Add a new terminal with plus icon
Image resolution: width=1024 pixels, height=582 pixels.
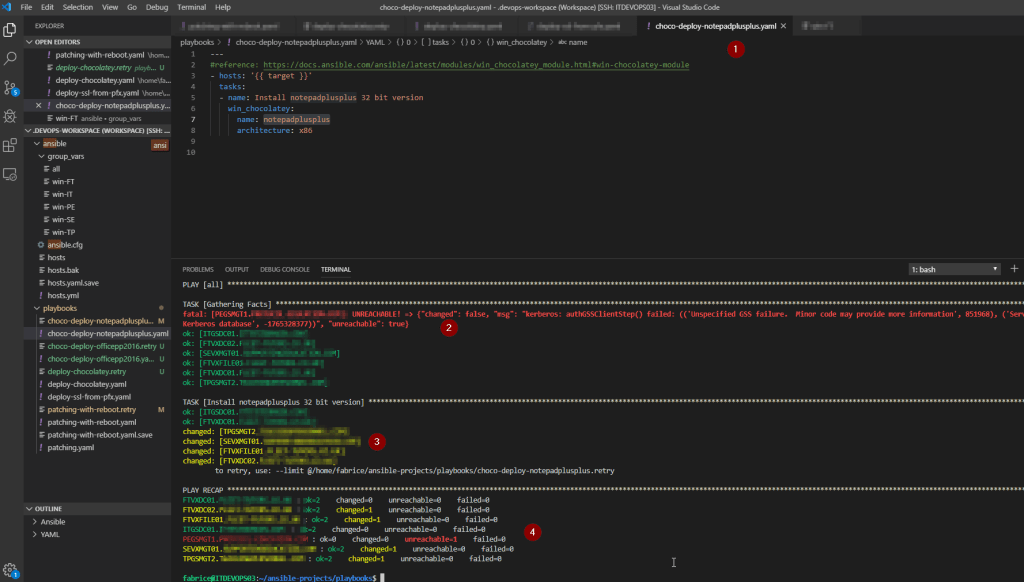pos(1014,269)
